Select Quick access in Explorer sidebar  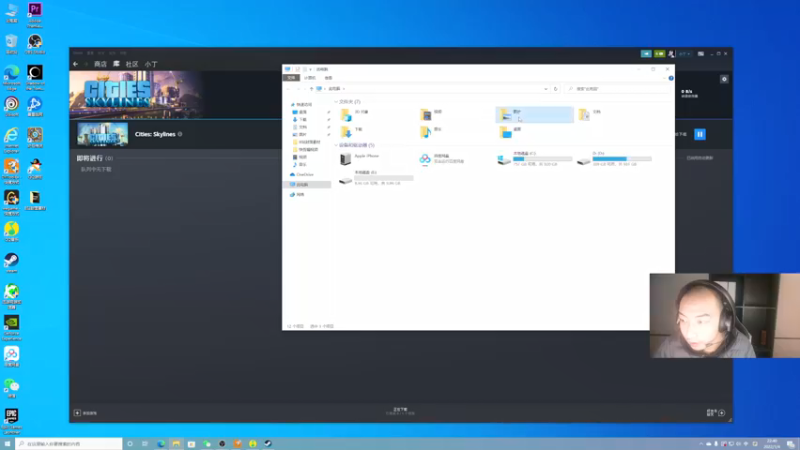tap(302, 105)
